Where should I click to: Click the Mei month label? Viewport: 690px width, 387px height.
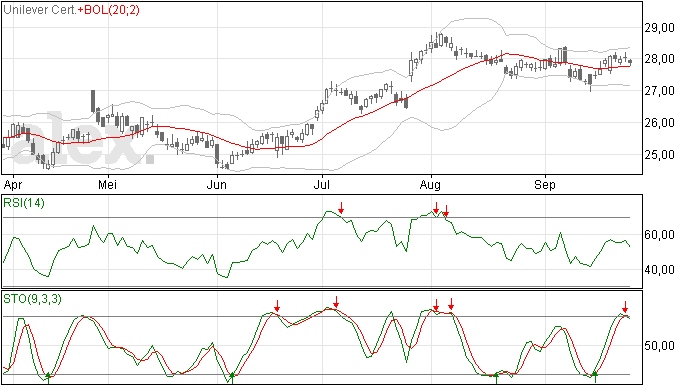107,184
